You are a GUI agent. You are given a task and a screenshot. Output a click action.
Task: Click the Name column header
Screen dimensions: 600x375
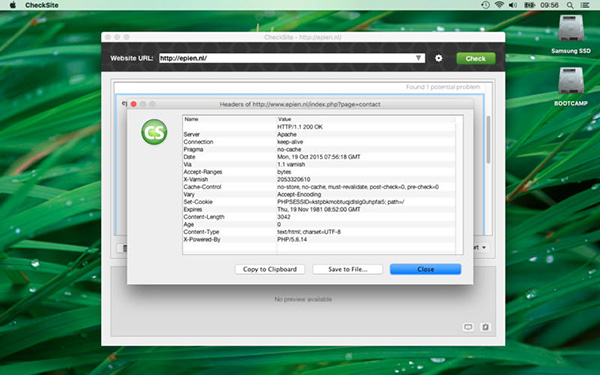tap(230, 119)
